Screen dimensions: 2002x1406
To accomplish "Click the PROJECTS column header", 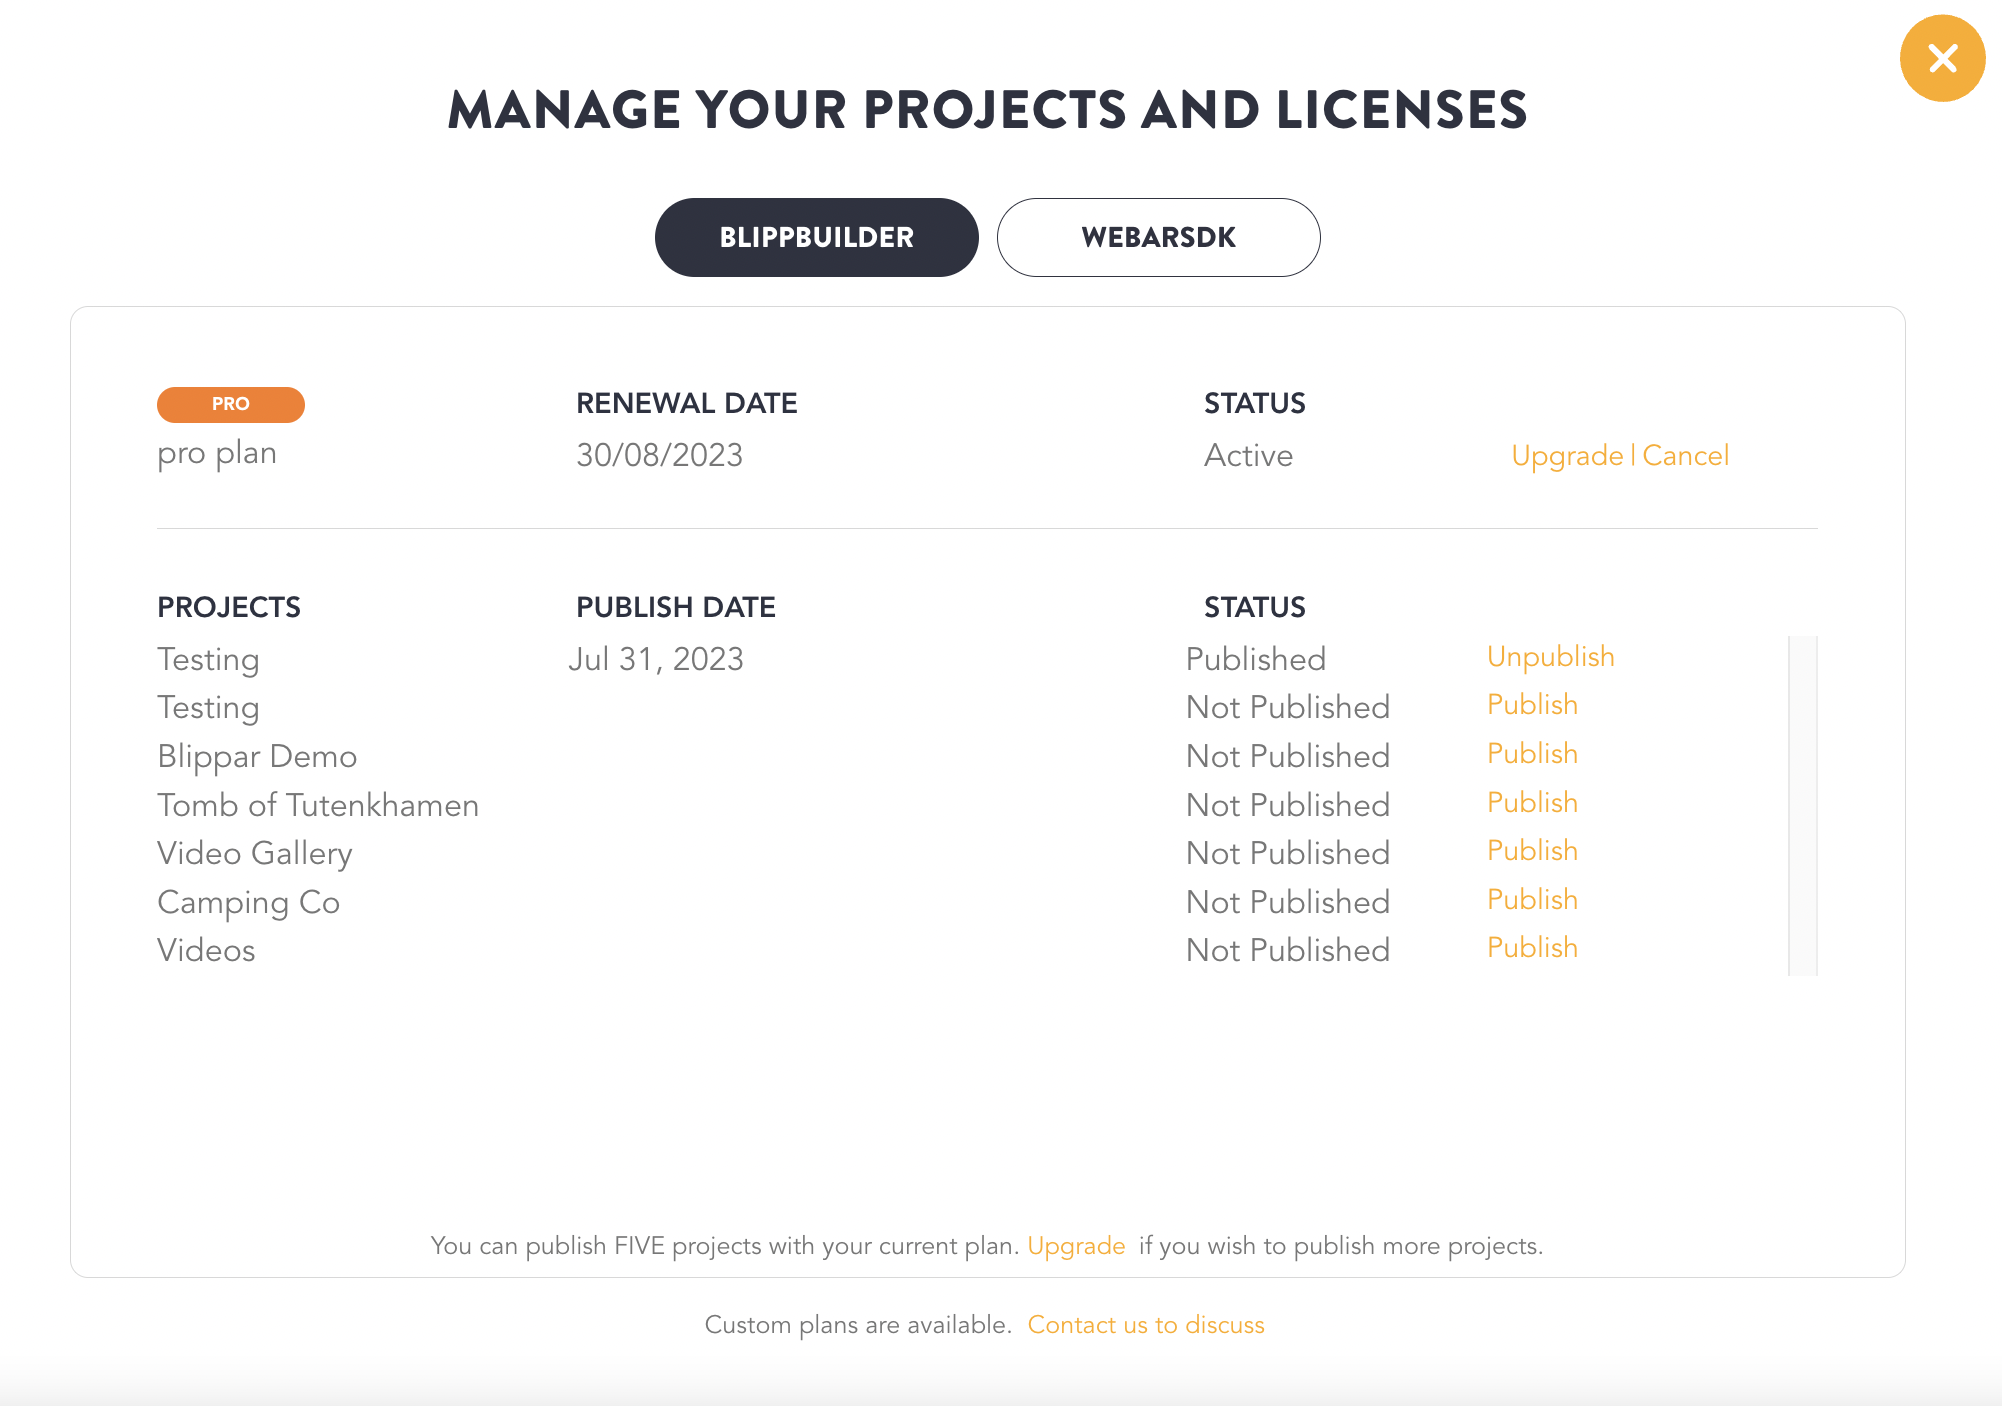I will point(229,607).
